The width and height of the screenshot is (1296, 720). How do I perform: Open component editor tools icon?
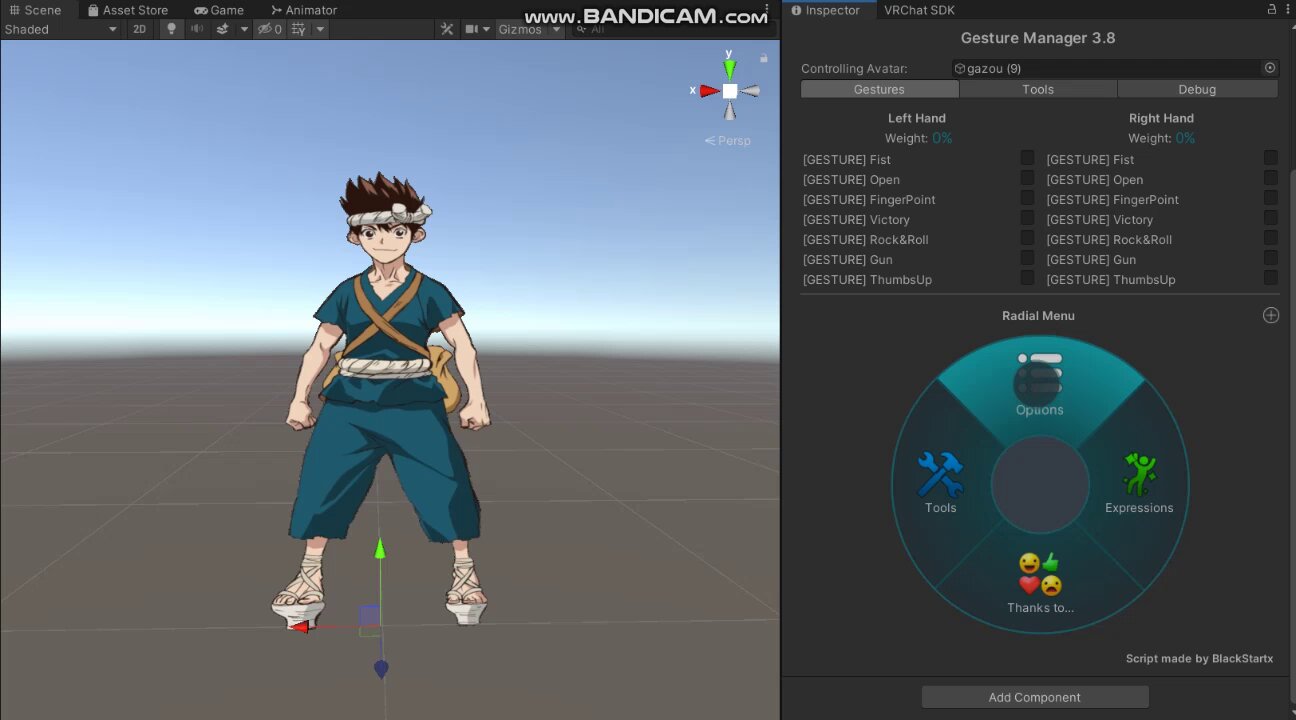447,29
